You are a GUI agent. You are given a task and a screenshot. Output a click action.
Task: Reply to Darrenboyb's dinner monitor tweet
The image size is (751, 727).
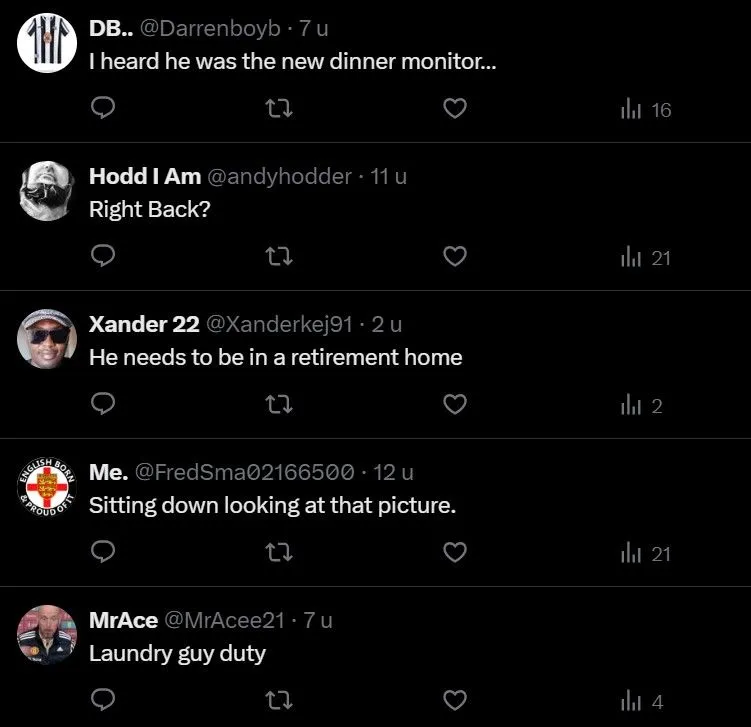tap(104, 109)
